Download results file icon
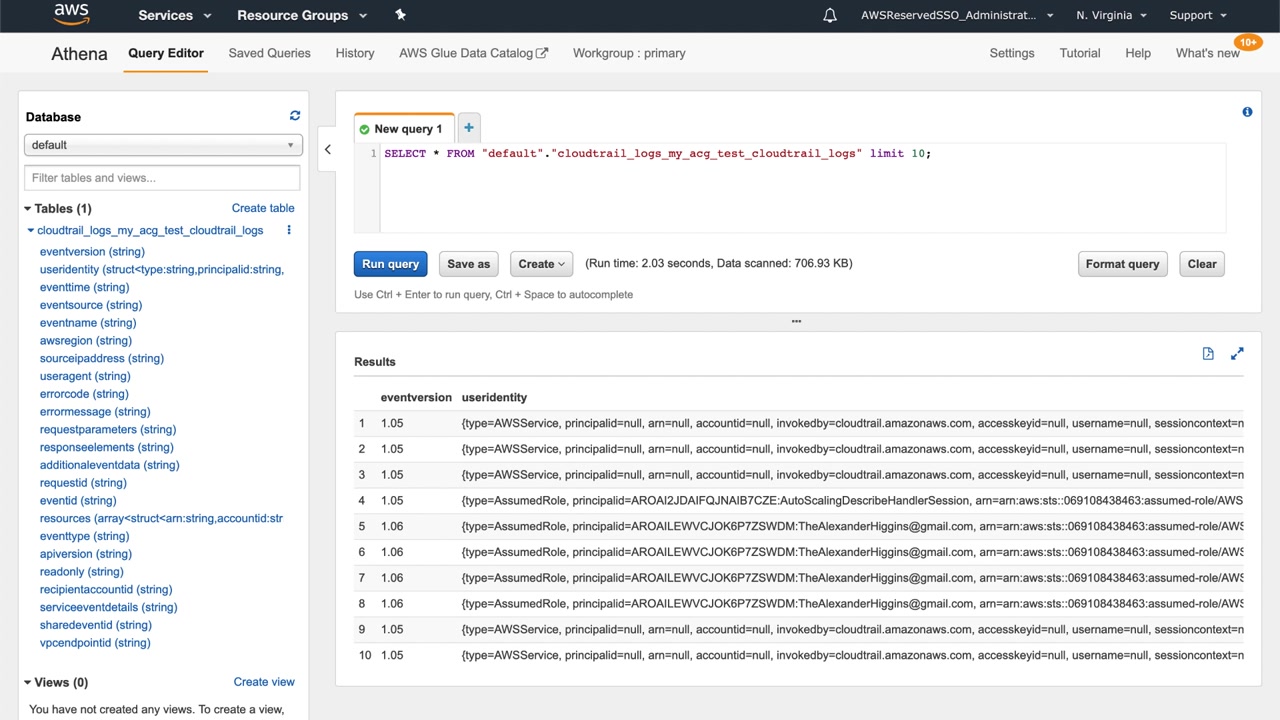 tap(1208, 354)
